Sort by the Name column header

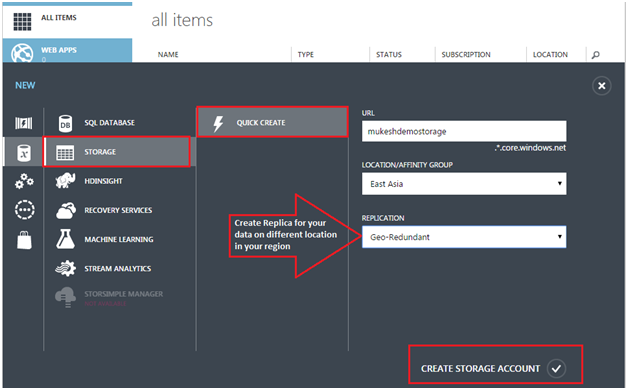point(168,54)
